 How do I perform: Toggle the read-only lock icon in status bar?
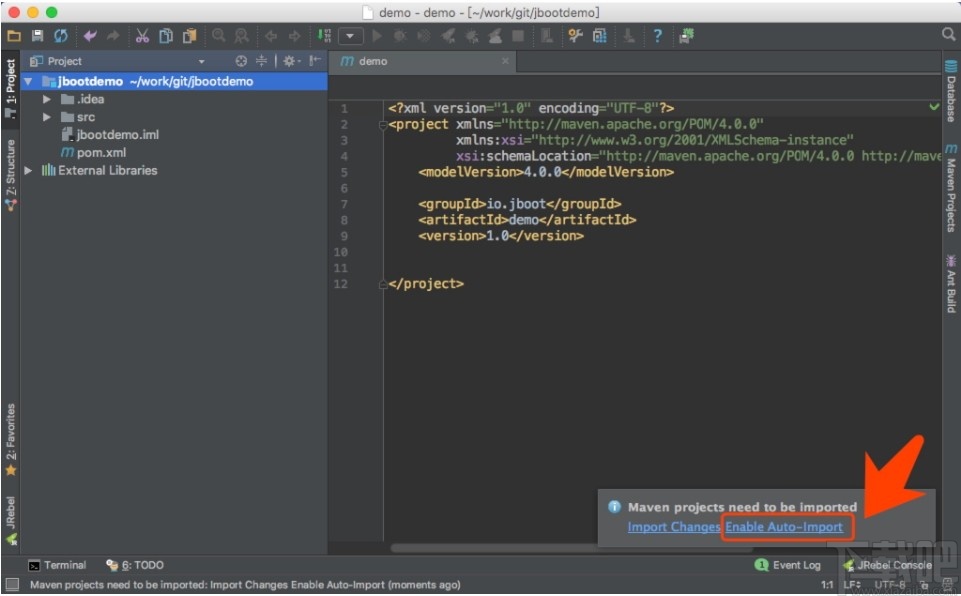(x=925, y=585)
